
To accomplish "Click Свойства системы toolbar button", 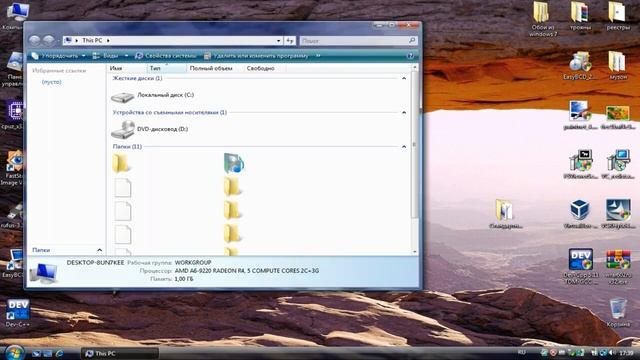I will 166,56.
